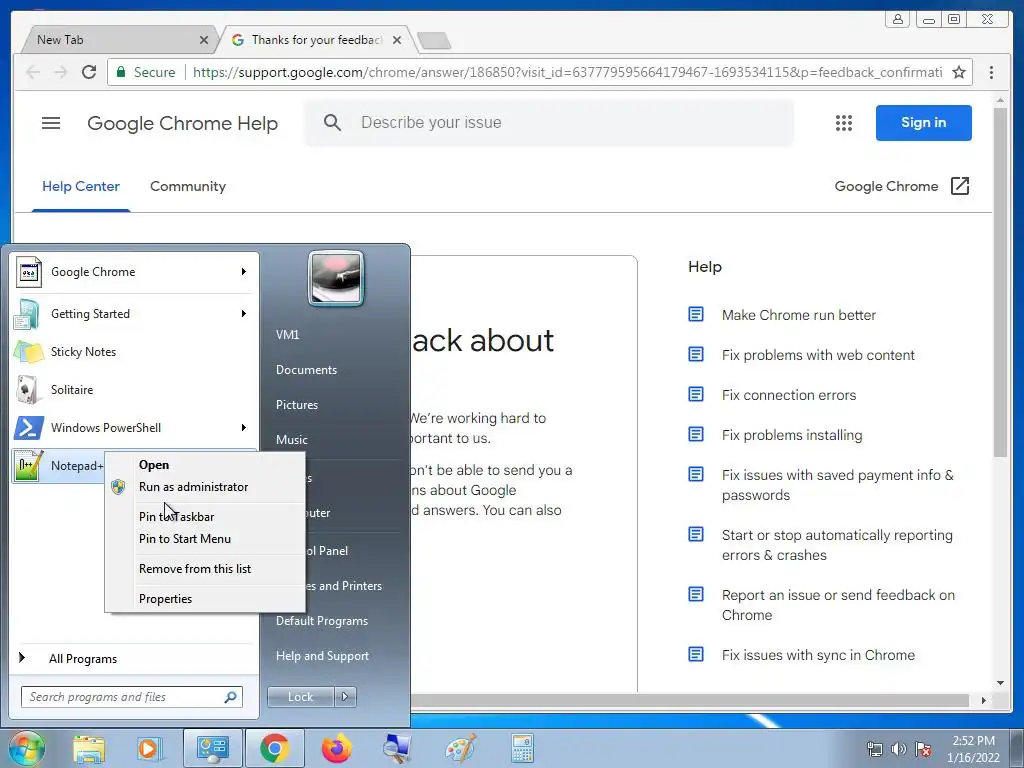1024x768 pixels.
Task: Click the blue Sign in button
Action: [x=923, y=123]
